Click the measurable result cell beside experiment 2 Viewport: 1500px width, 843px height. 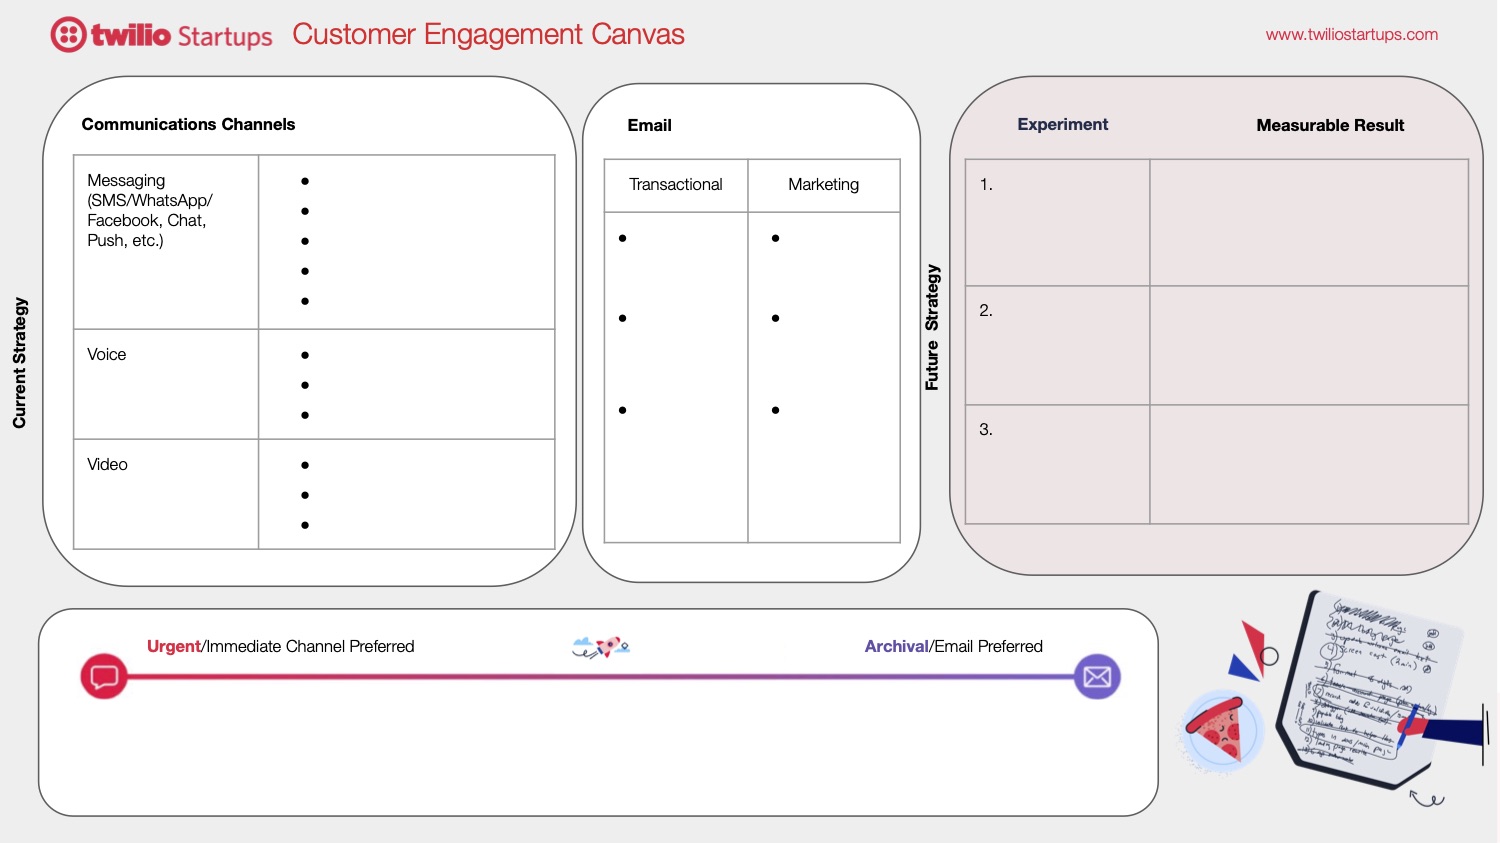point(1309,345)
